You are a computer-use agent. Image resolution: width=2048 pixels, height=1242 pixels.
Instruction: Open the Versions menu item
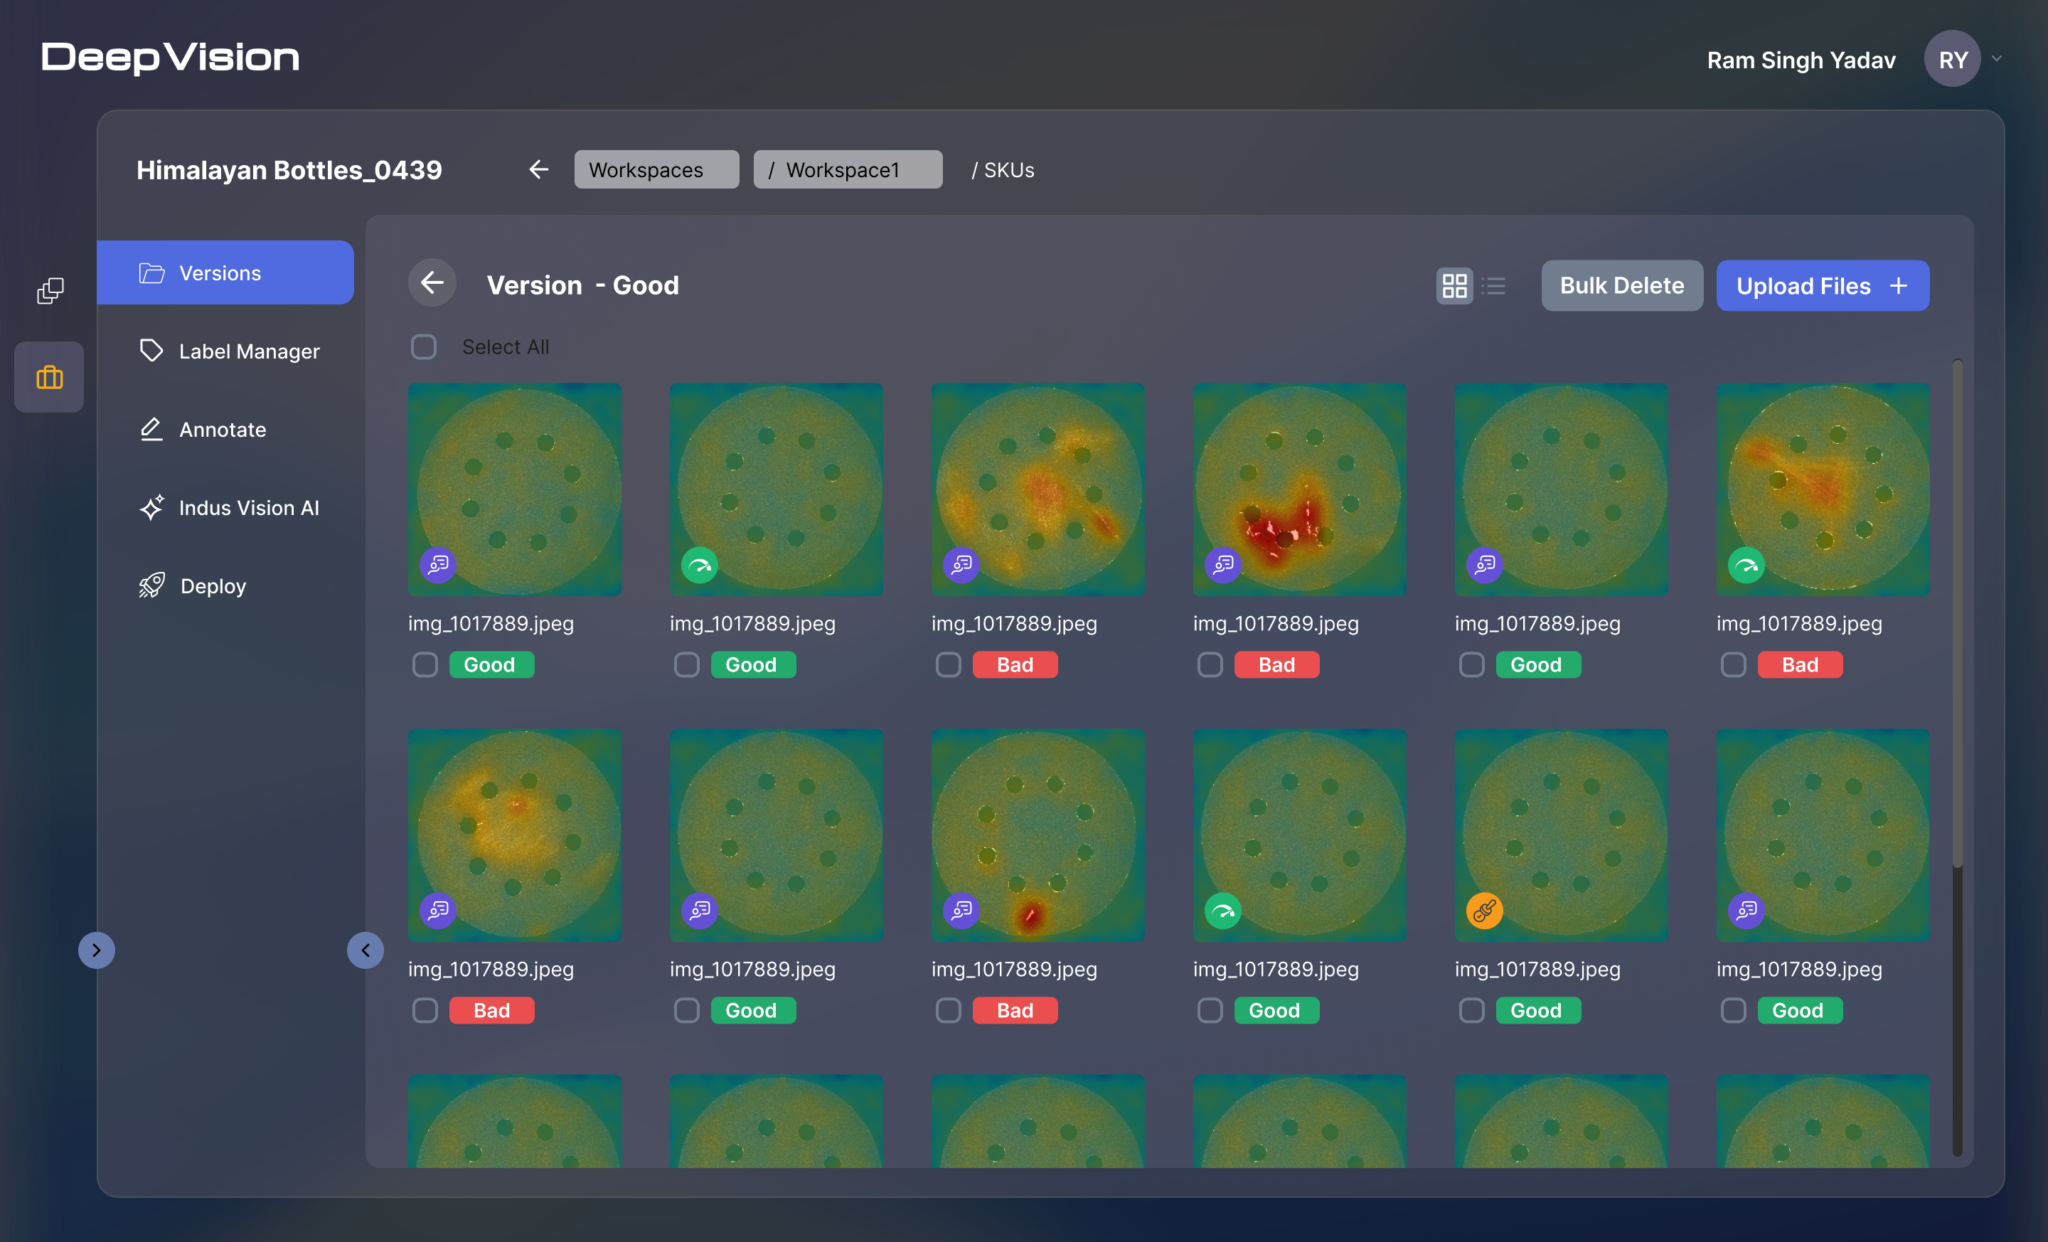coord(225,272)
